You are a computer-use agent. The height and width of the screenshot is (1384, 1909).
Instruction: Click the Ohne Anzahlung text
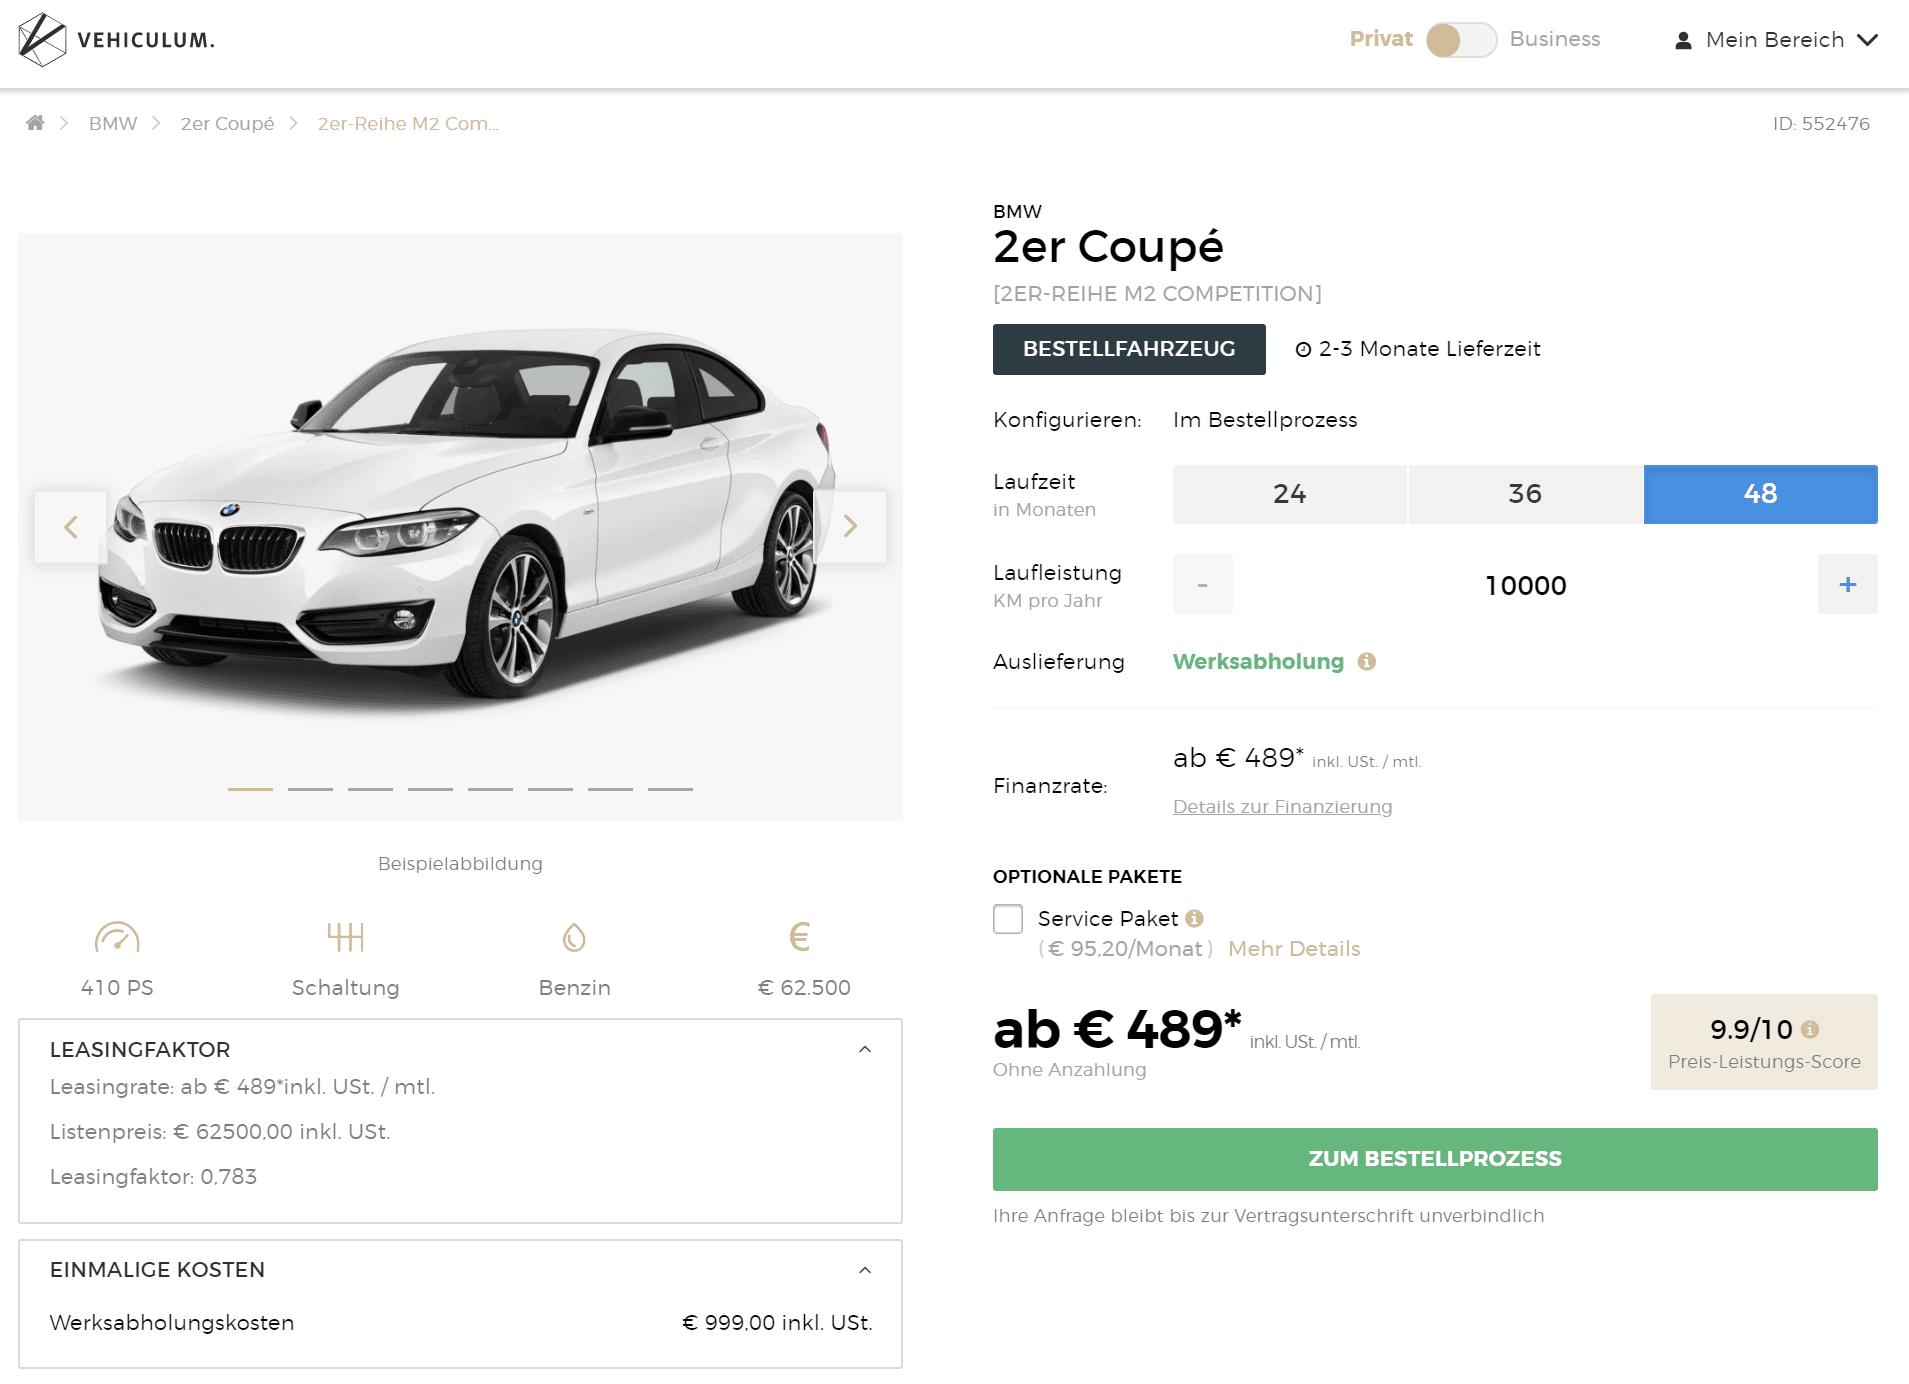click(1069, 1069)
